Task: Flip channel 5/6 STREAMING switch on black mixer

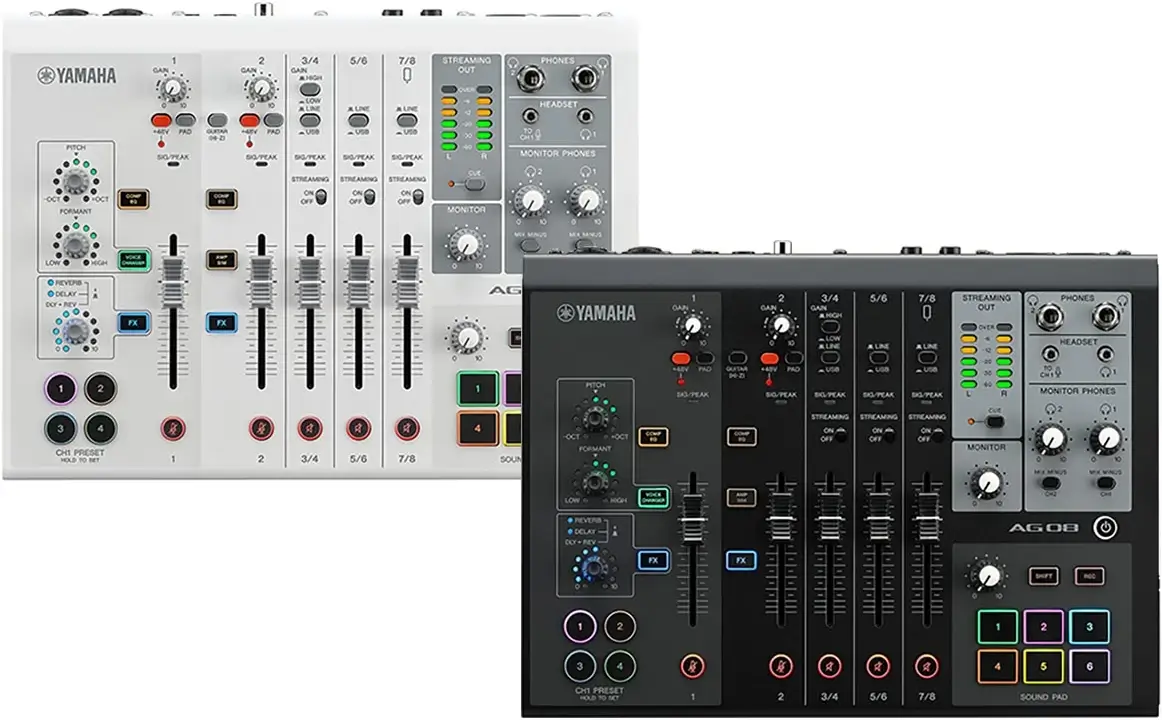Action: pyautogui.click(x=889, y=435)
